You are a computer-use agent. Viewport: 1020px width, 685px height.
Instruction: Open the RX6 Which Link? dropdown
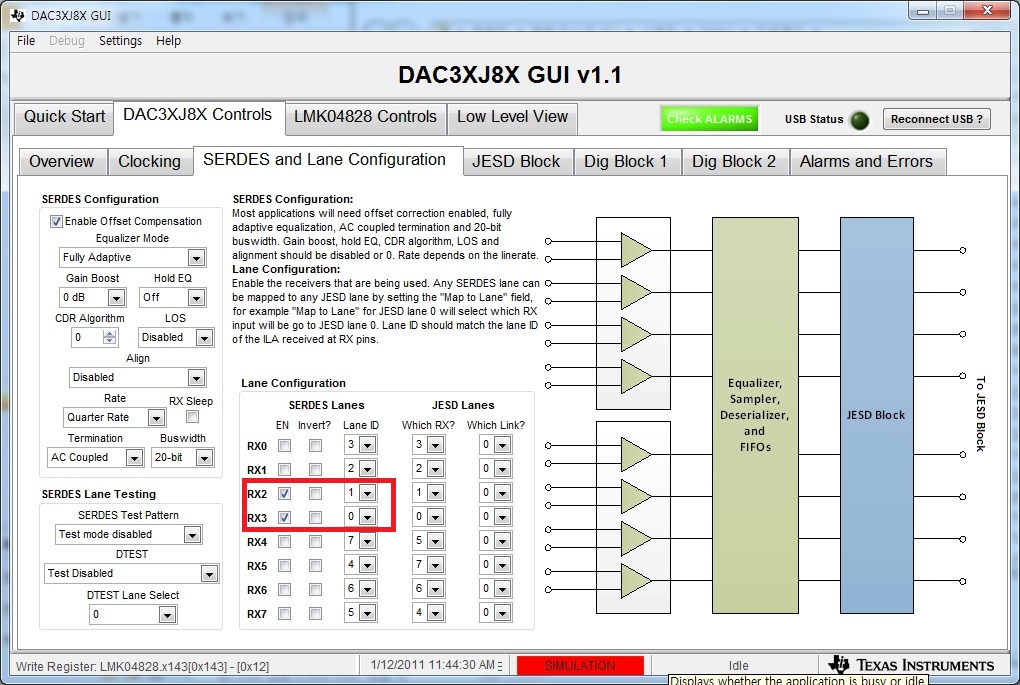502,589
